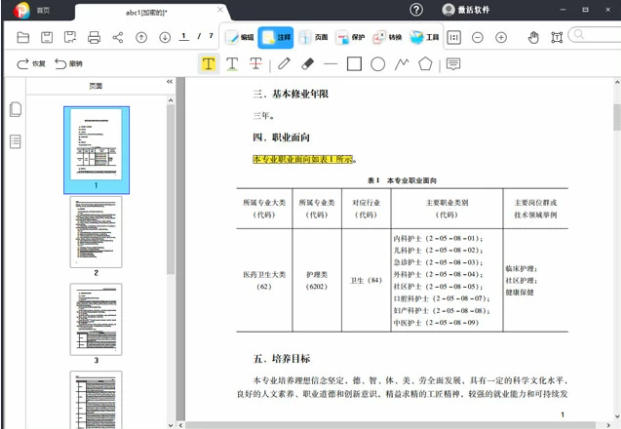Screen dimensions: 621x429
Task: Select page 2 thumbnail
Action: (96, 232)
